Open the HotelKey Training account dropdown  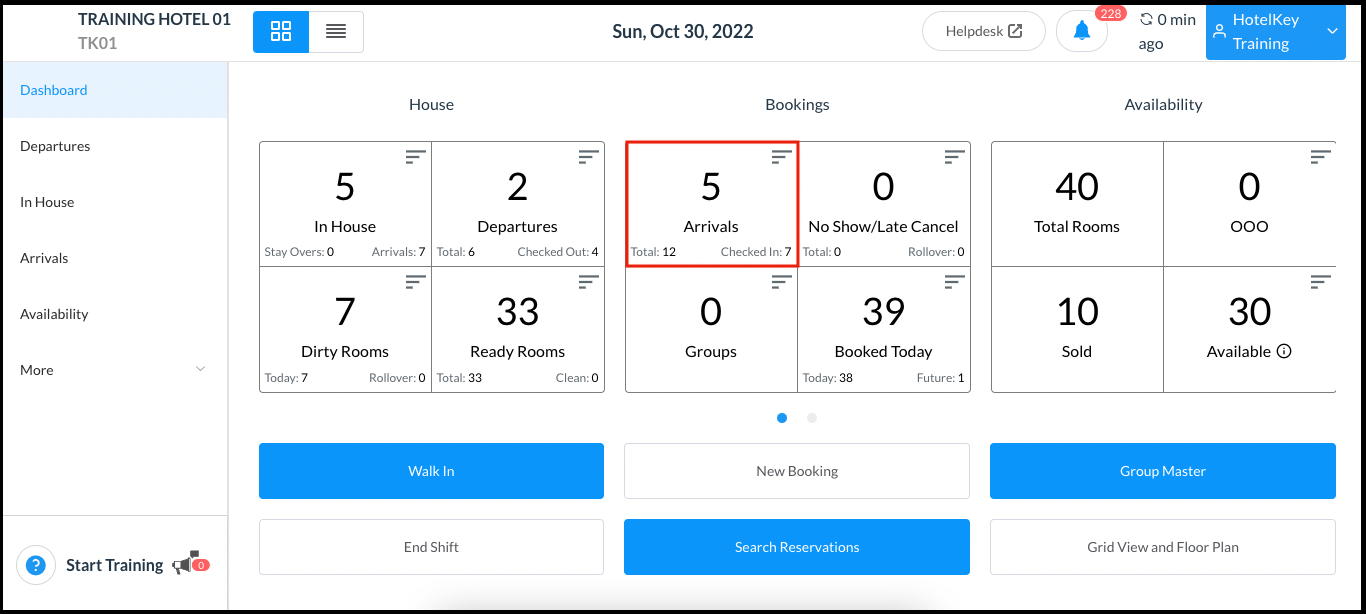tap(1275, 31)
